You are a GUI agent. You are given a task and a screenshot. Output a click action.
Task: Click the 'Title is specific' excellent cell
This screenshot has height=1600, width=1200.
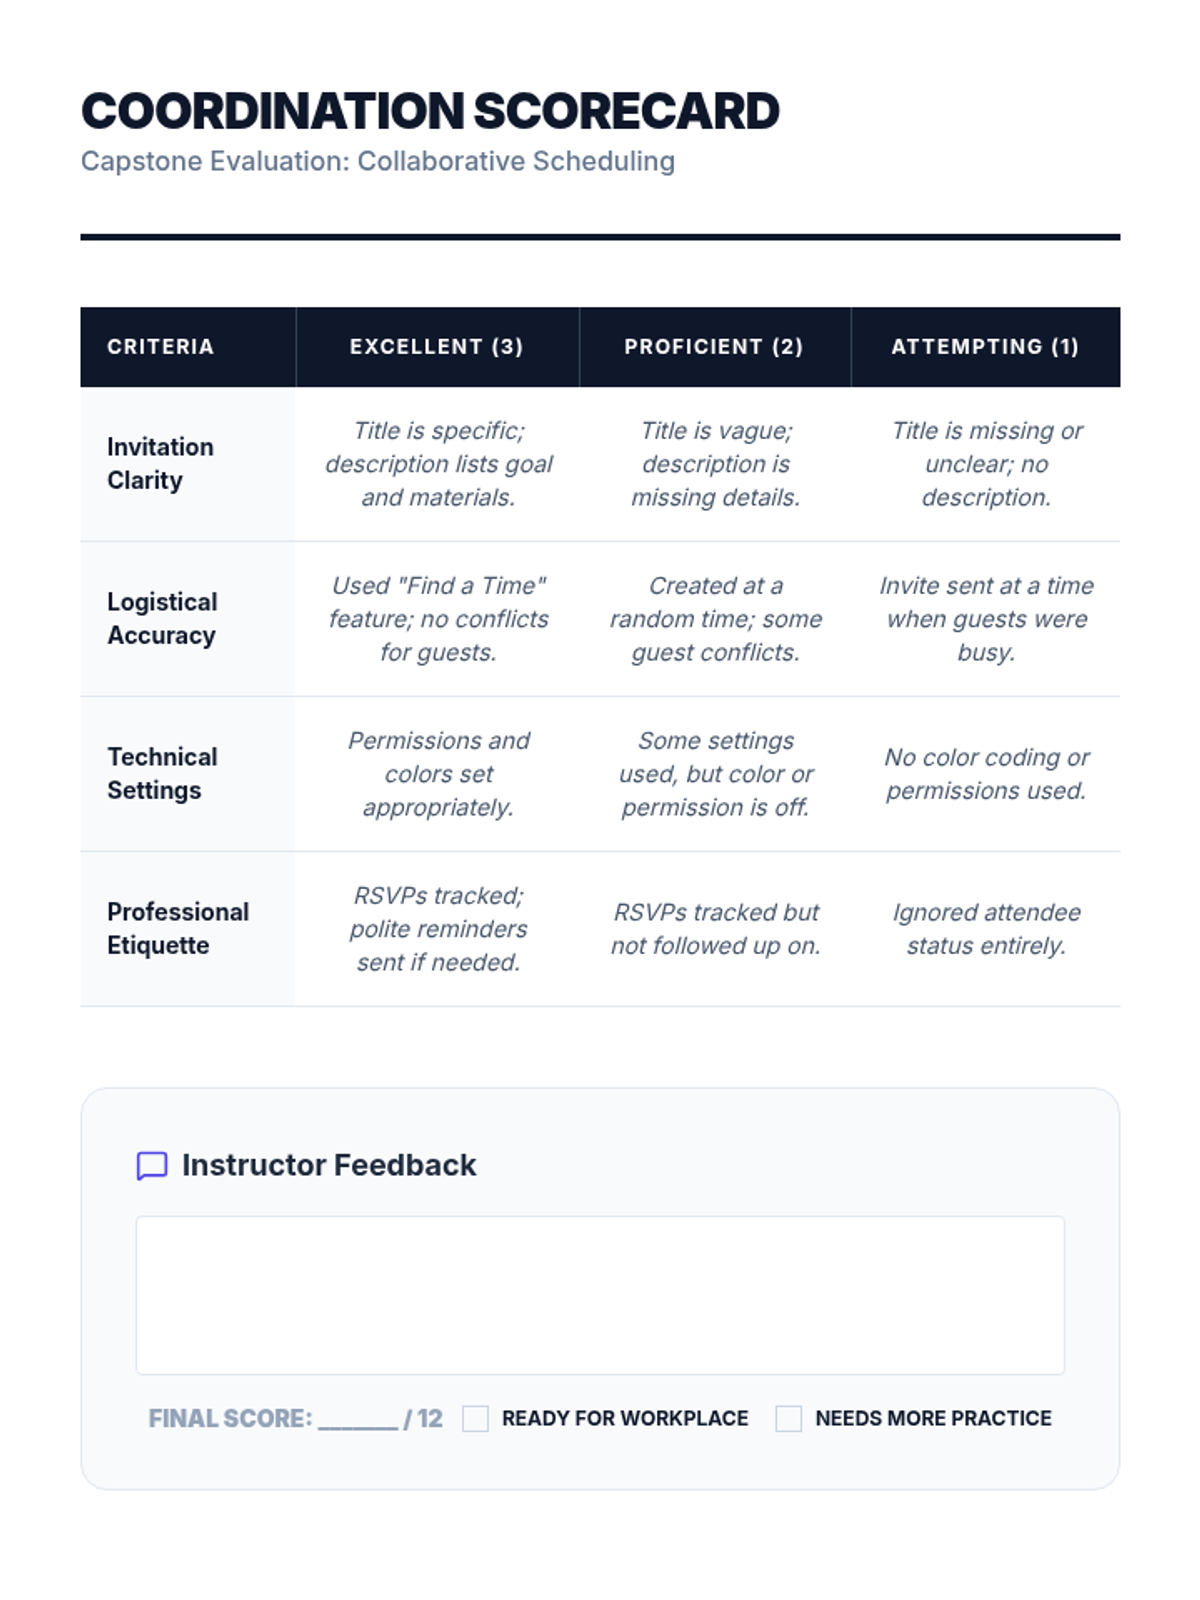coord(438,464)
